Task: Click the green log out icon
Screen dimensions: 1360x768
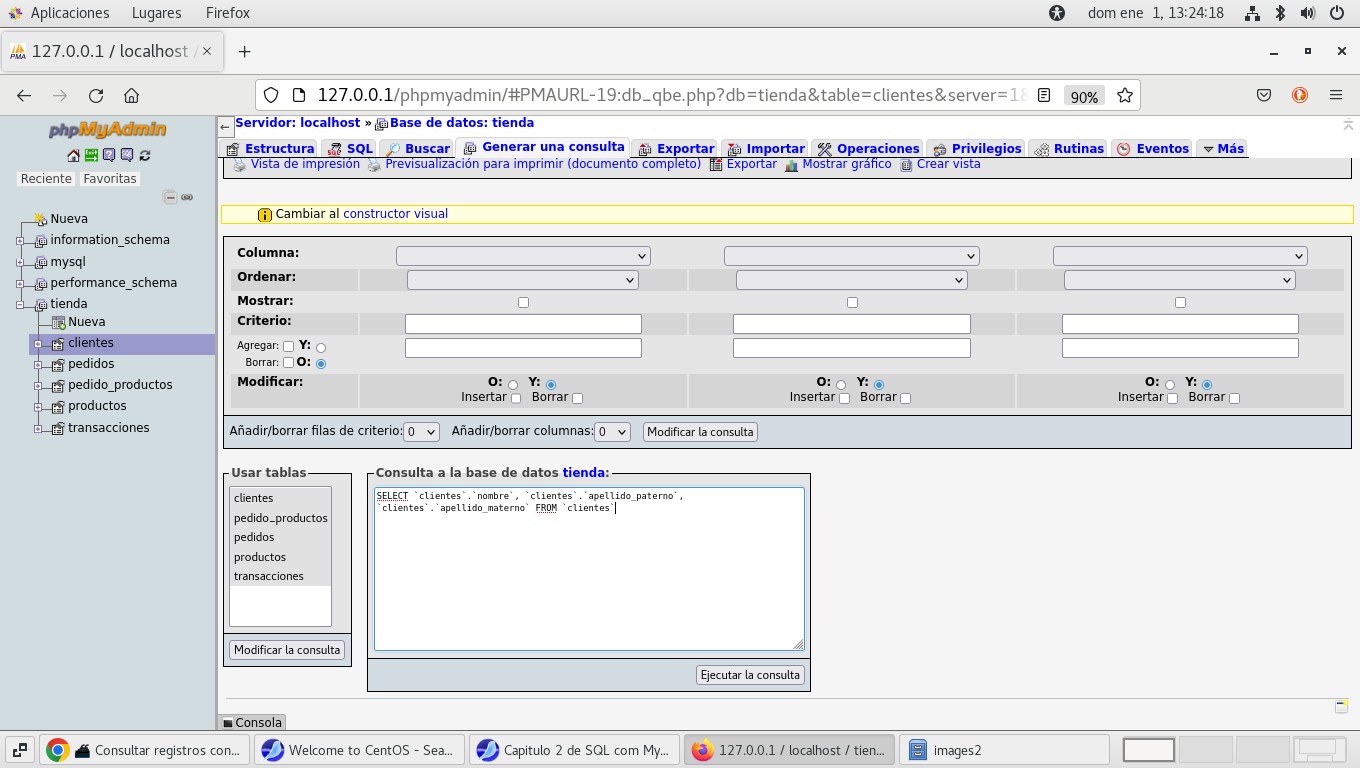Action: coord(91,155)
